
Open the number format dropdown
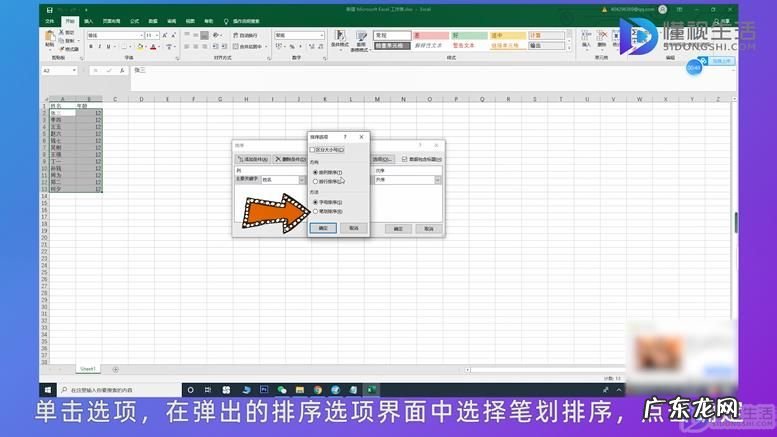[322, 35]
